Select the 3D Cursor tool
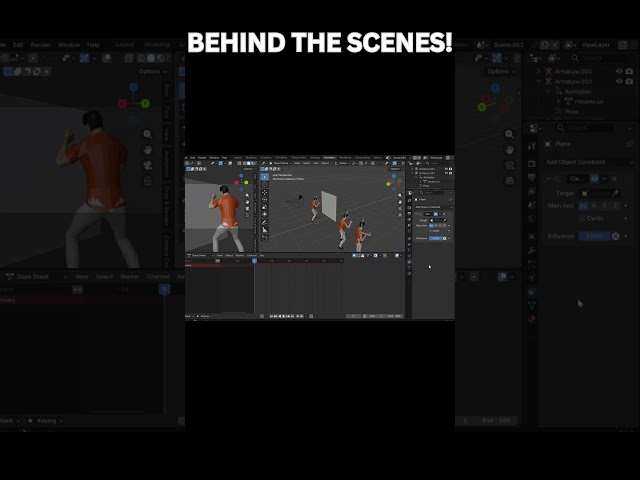640x480 pixels. point(264,184)
